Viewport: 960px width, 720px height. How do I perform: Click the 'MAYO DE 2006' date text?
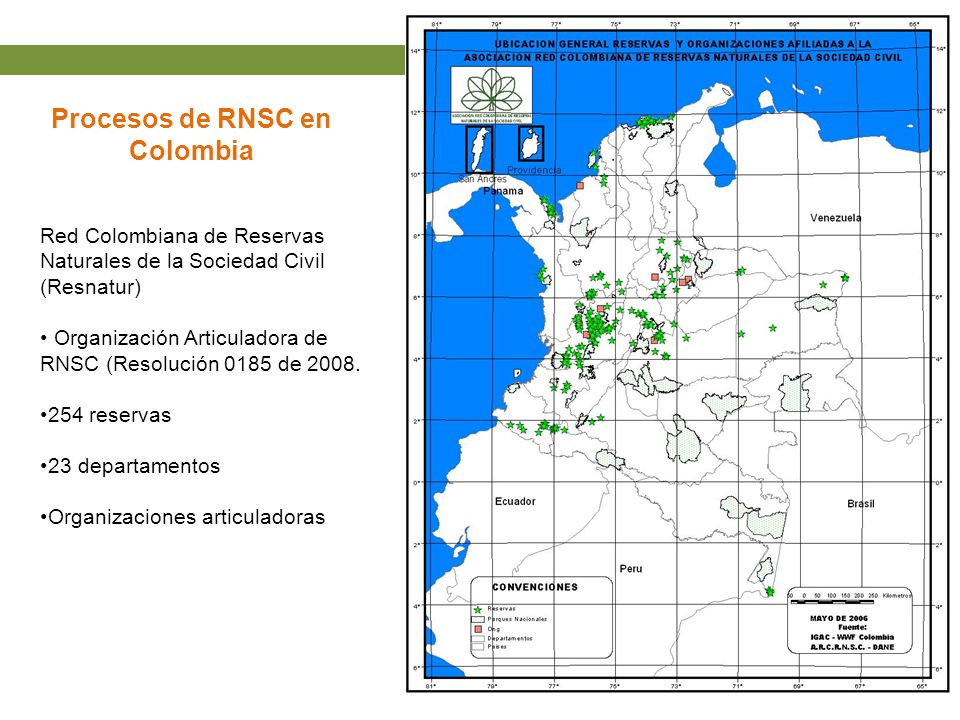(839, 618)
